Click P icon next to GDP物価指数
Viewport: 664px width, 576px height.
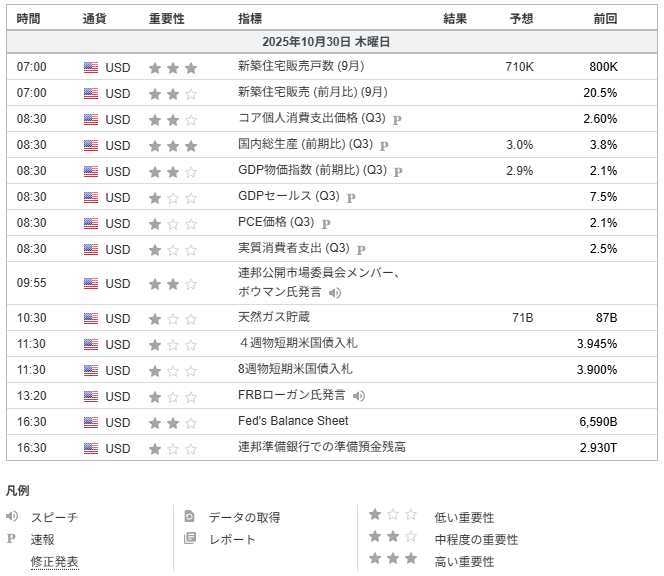click(398, 171)
